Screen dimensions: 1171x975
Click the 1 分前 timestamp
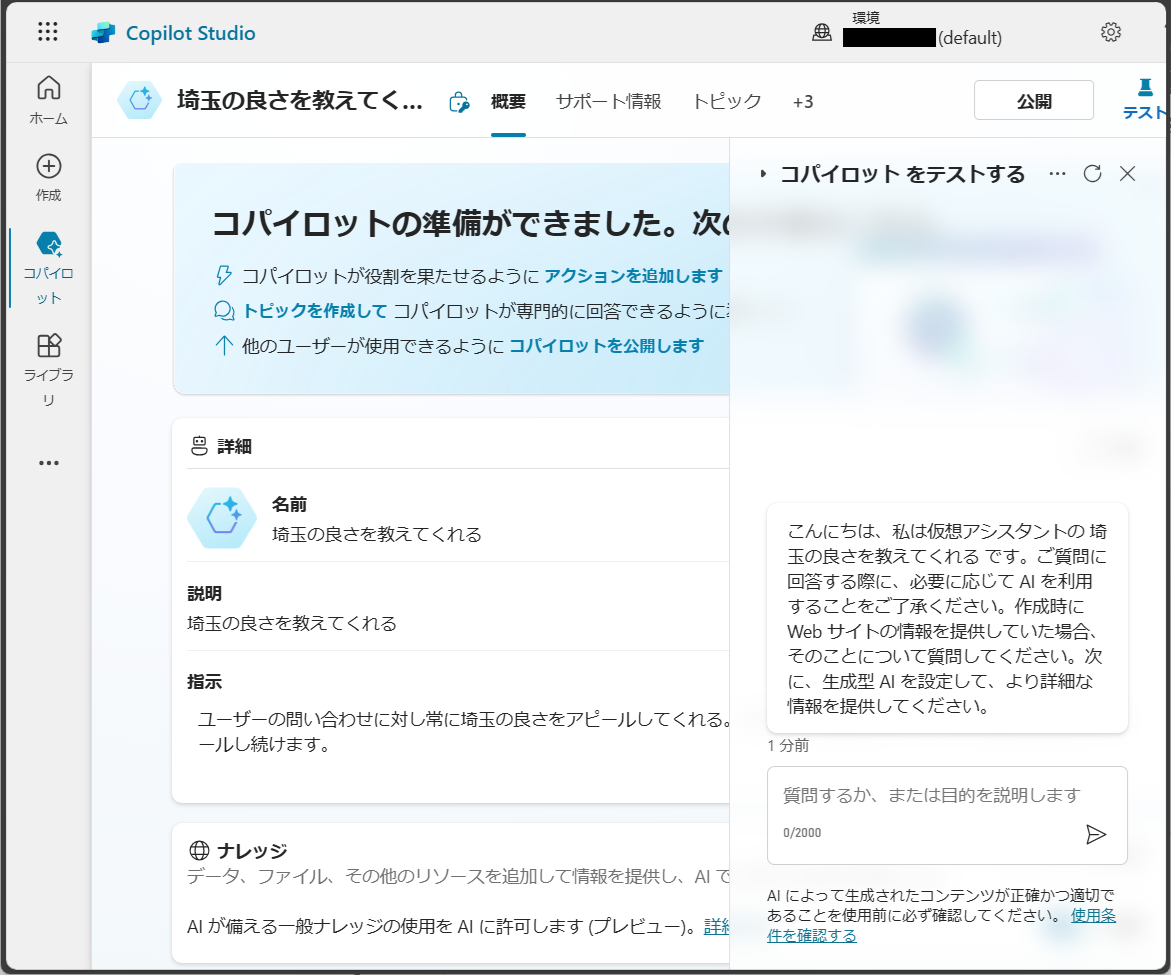pos(788,745)
